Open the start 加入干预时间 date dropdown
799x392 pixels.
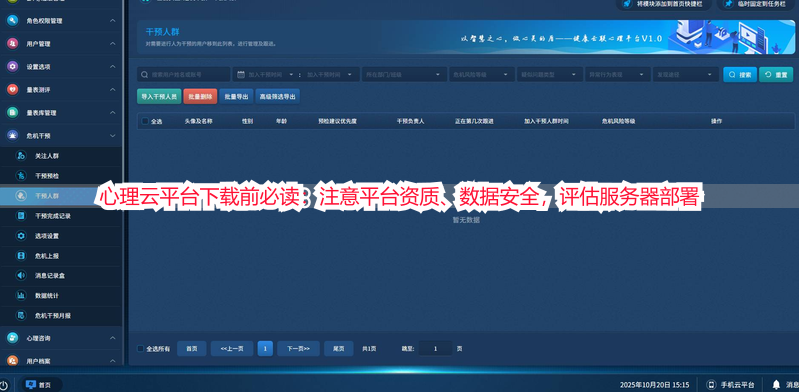click(291, 74)
